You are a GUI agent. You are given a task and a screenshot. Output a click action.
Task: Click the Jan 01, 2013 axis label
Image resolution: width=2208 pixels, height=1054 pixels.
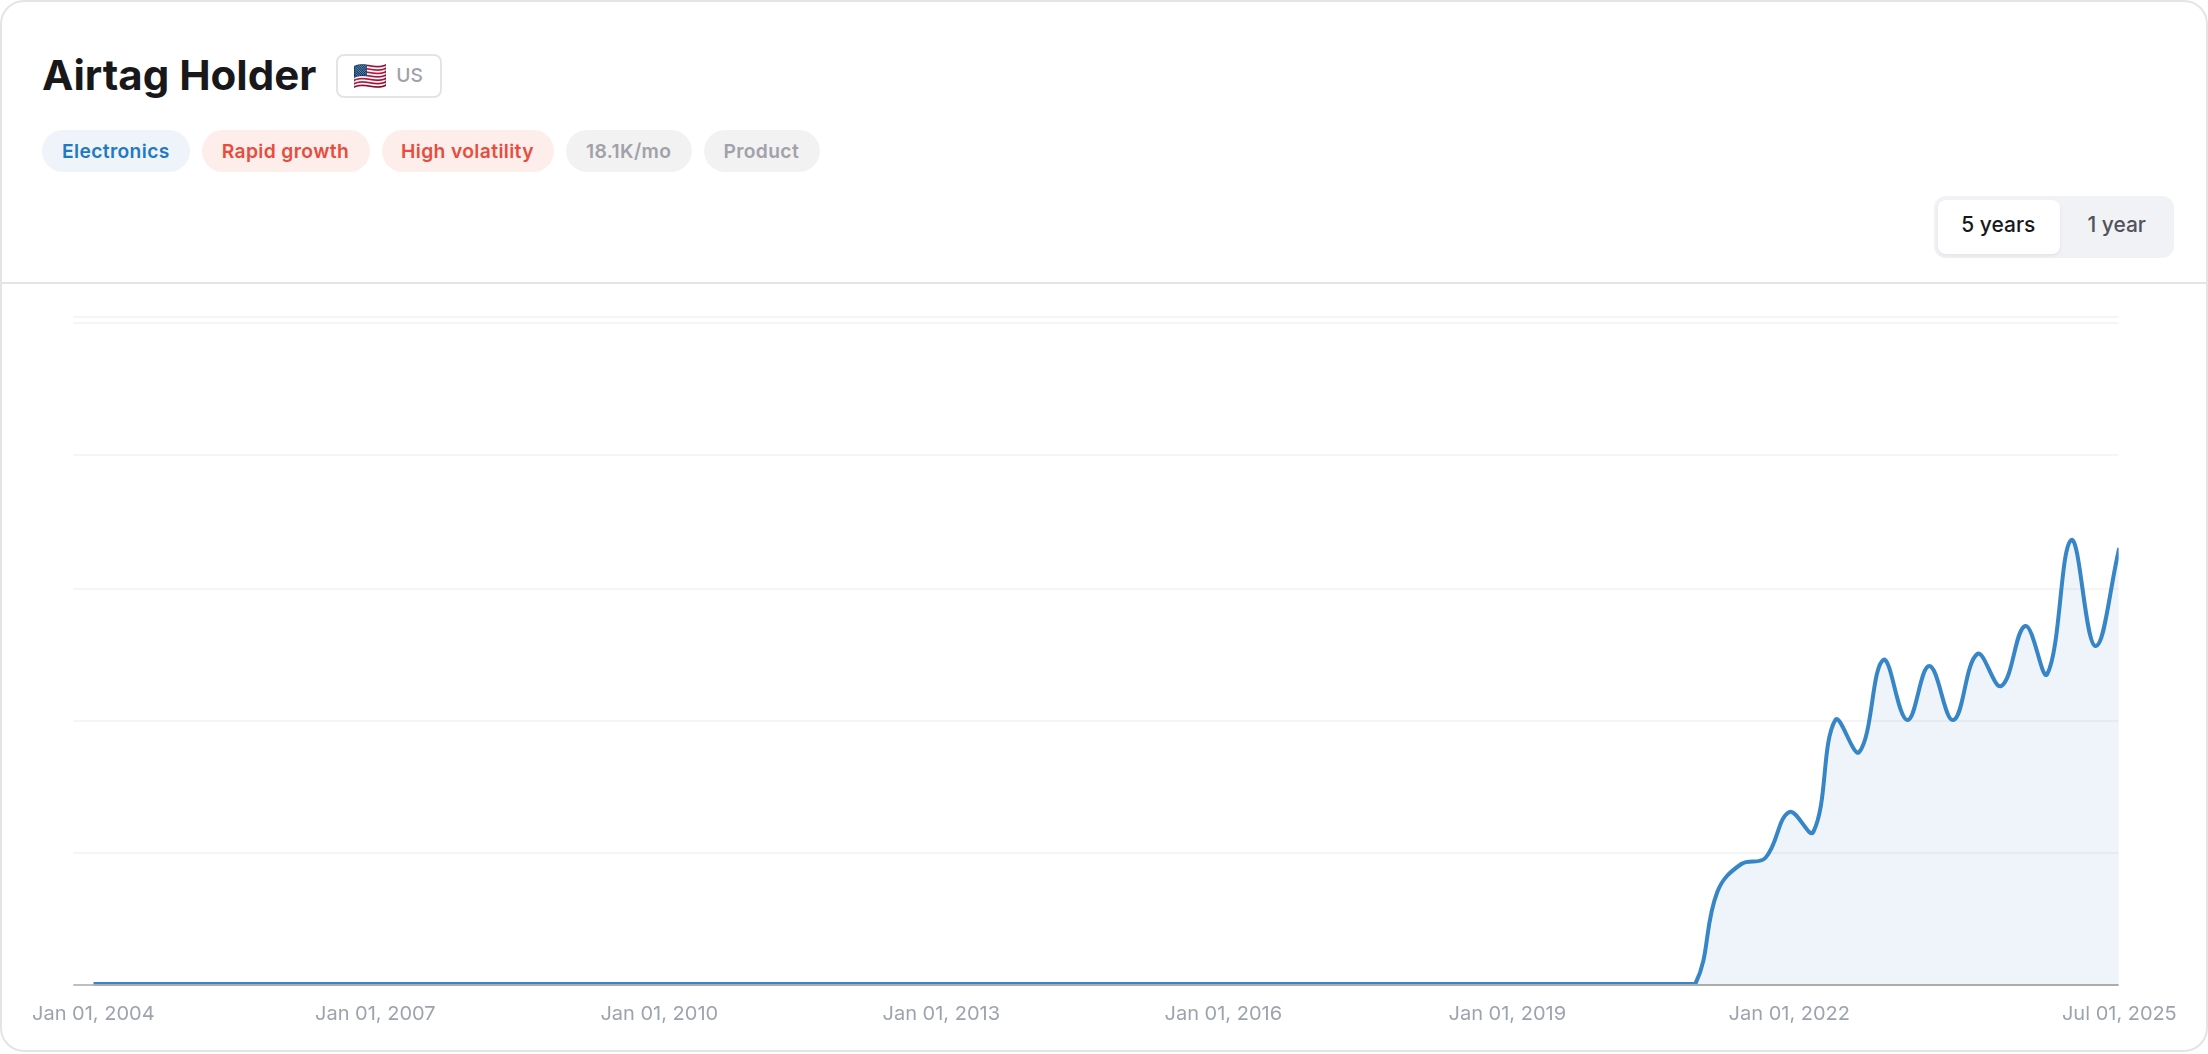click(941, 1013)
